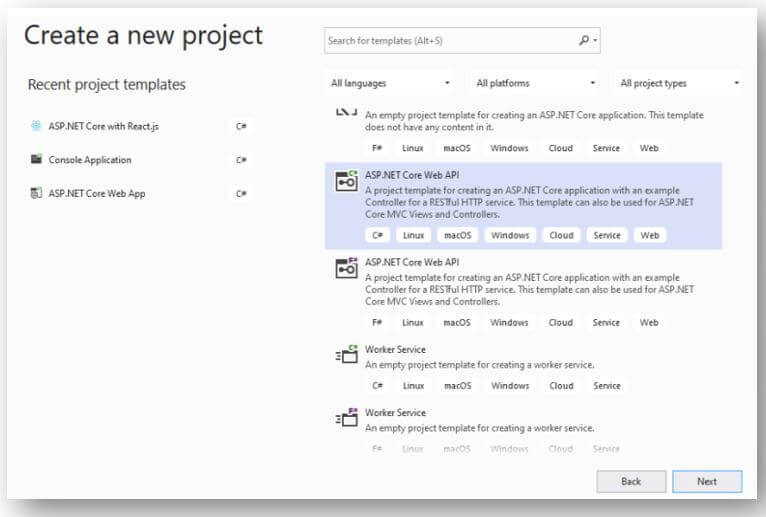Click Service tag on selected Web API template
Screen dimensions: 766x517
[607, 235]
